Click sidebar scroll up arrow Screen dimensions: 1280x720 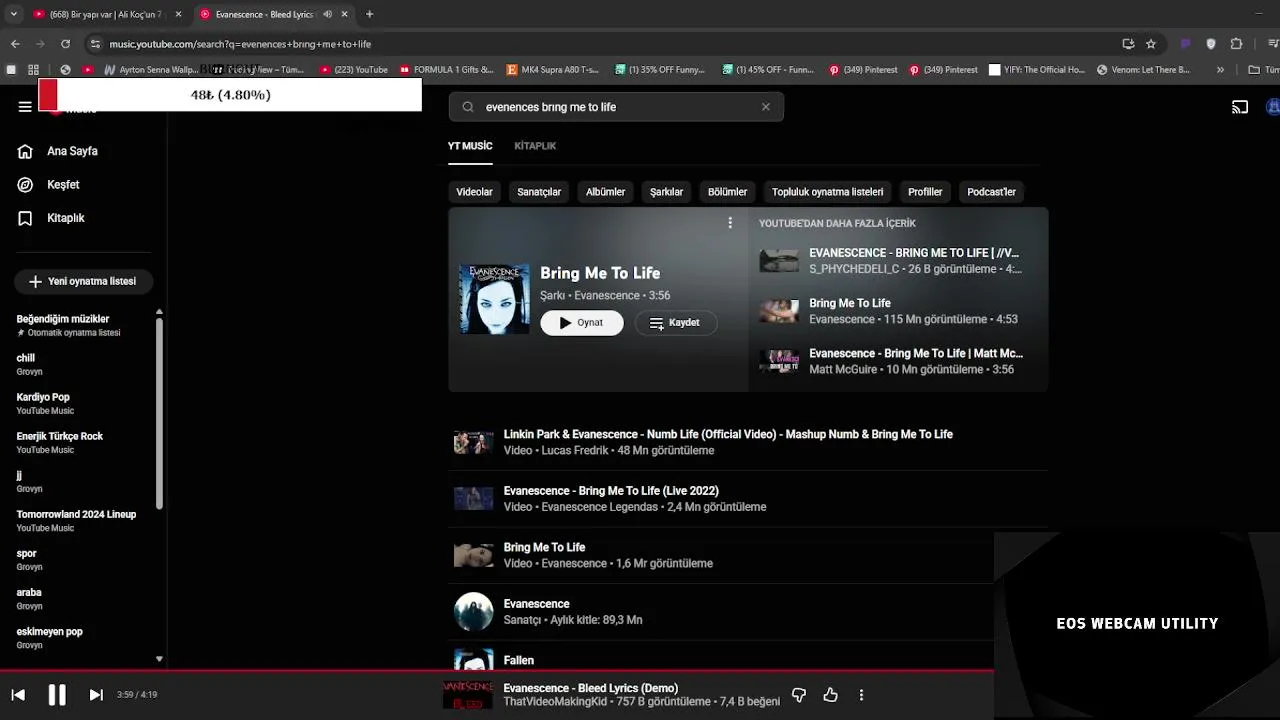[159, 312]
